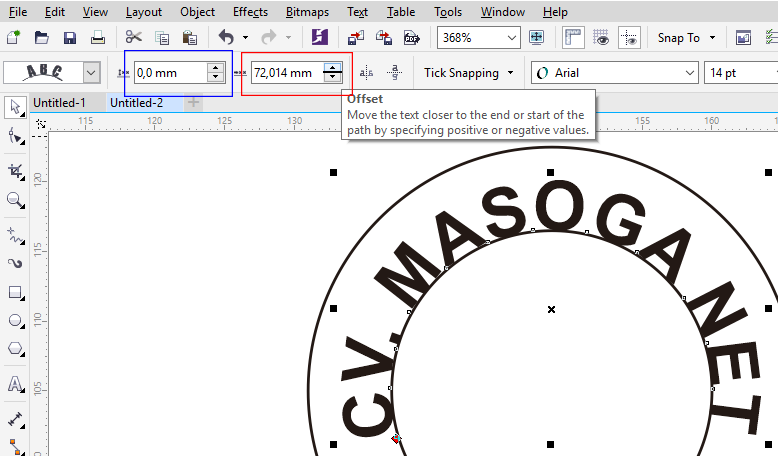Toggle full-screen preview icon

tap(536, 38)
